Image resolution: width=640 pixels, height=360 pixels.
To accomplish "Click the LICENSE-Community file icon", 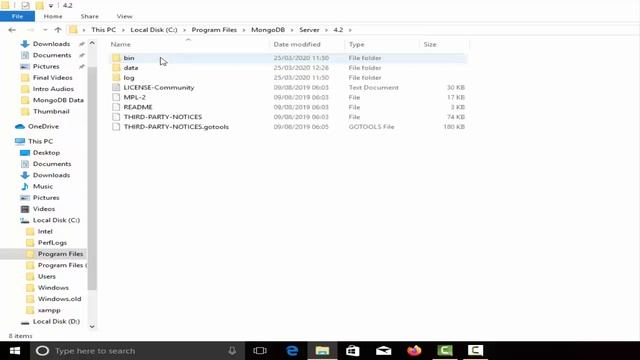I will coord(116,87).
